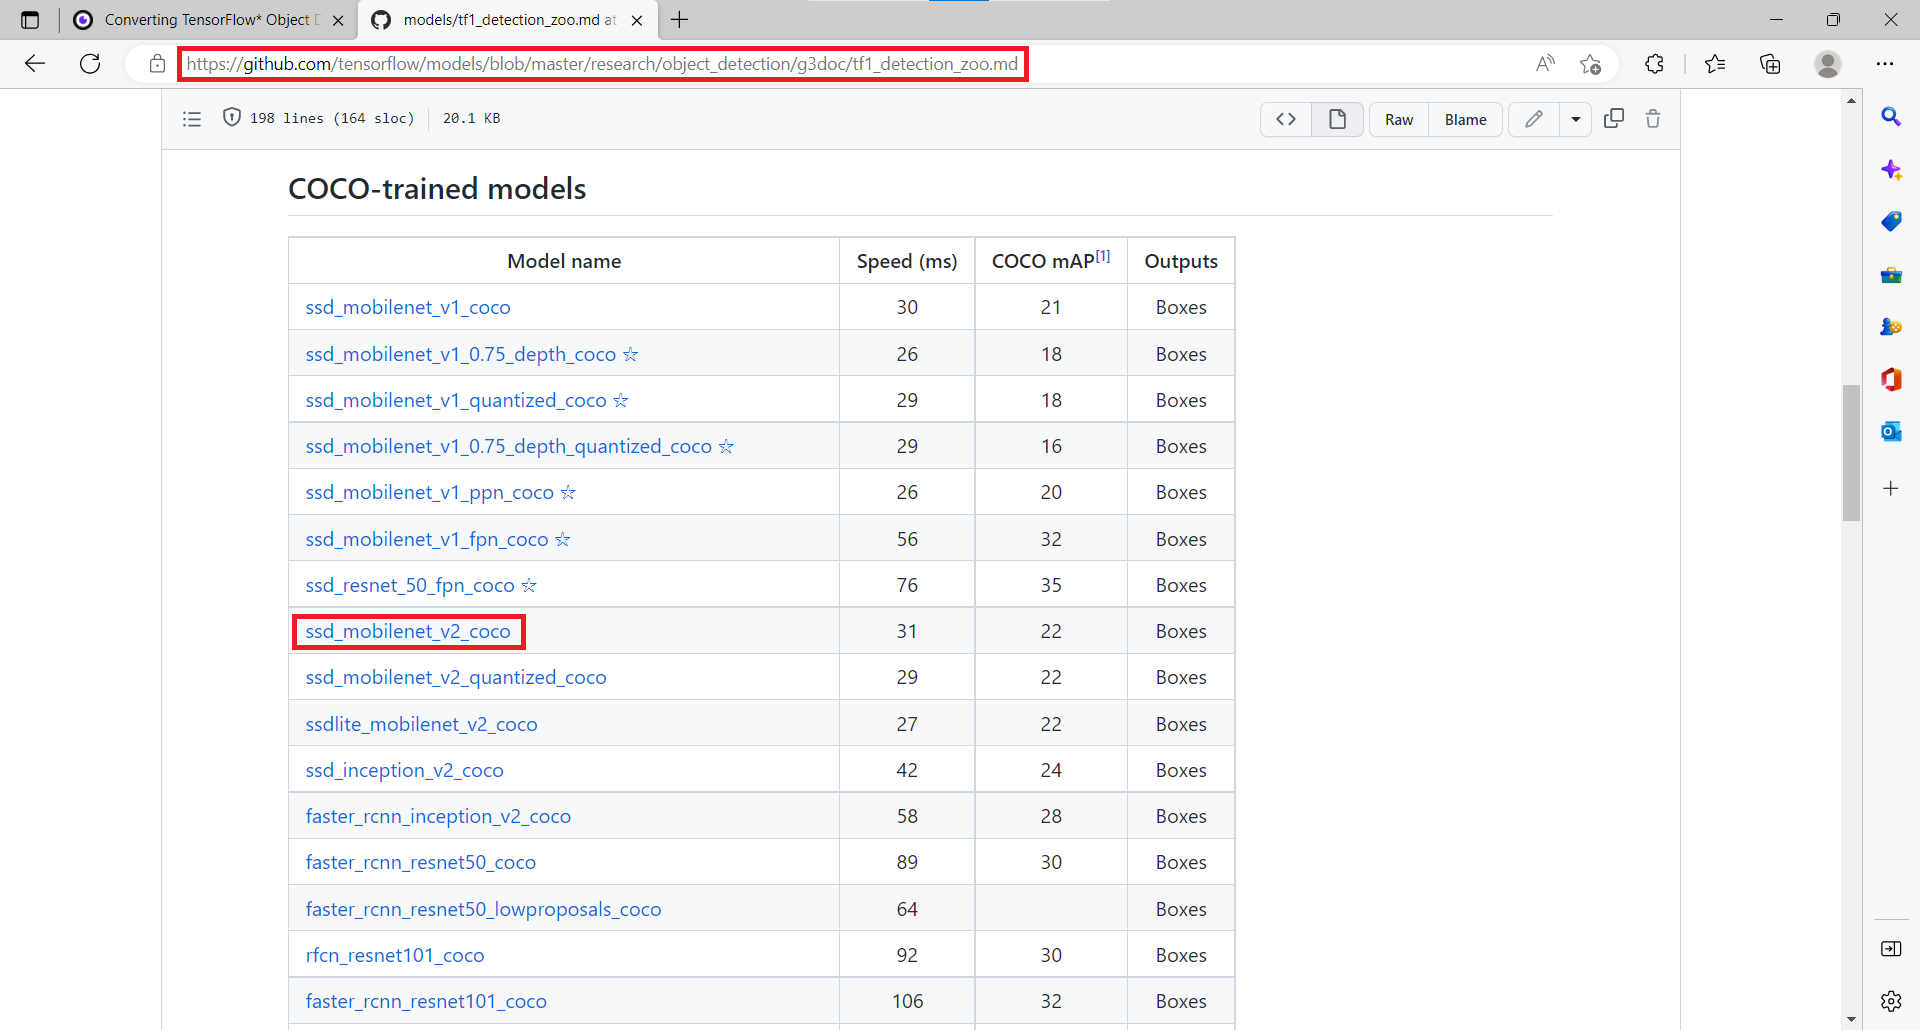Open faster_rcnn_inception_v2_coco link

coord(438,816)
